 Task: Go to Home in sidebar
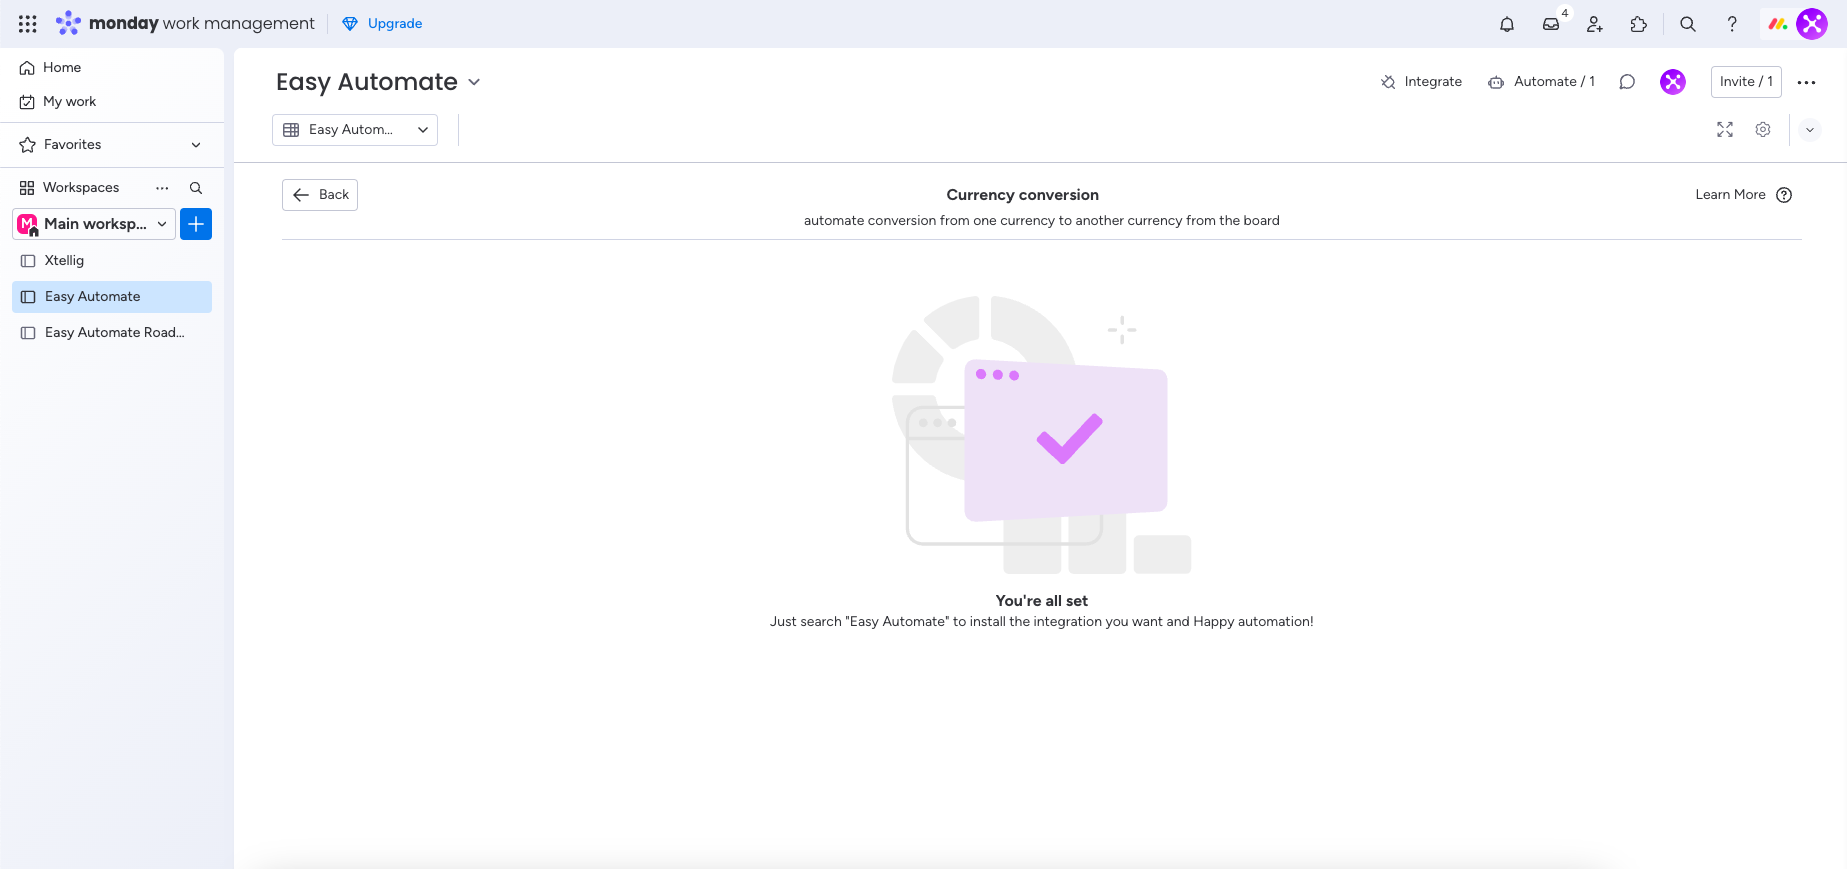[x=62, y=67]
